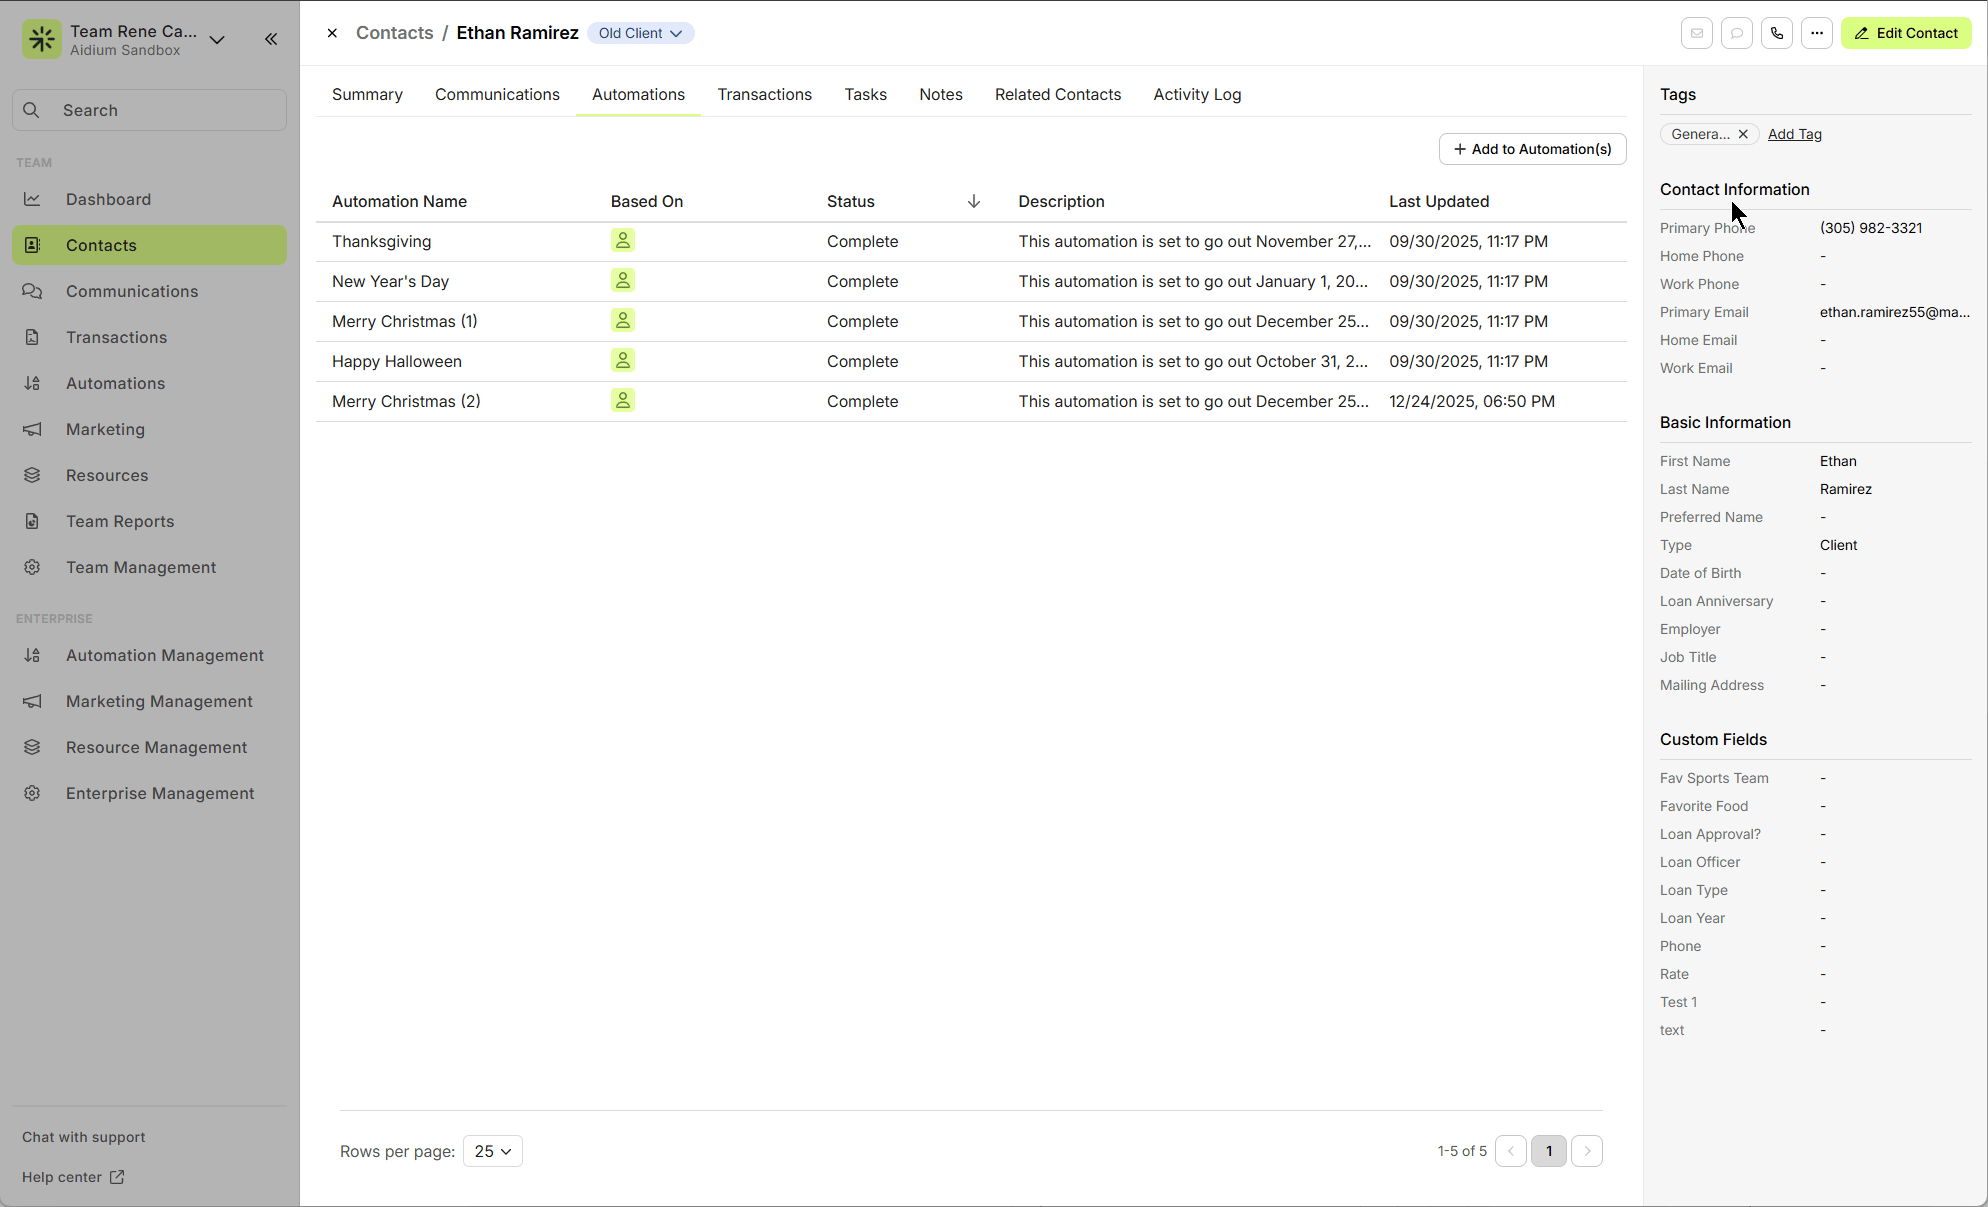Screen dimensions: 1988x1207
Task: Collapse the sidebar with double chevron icon
Action: (271, 39)
